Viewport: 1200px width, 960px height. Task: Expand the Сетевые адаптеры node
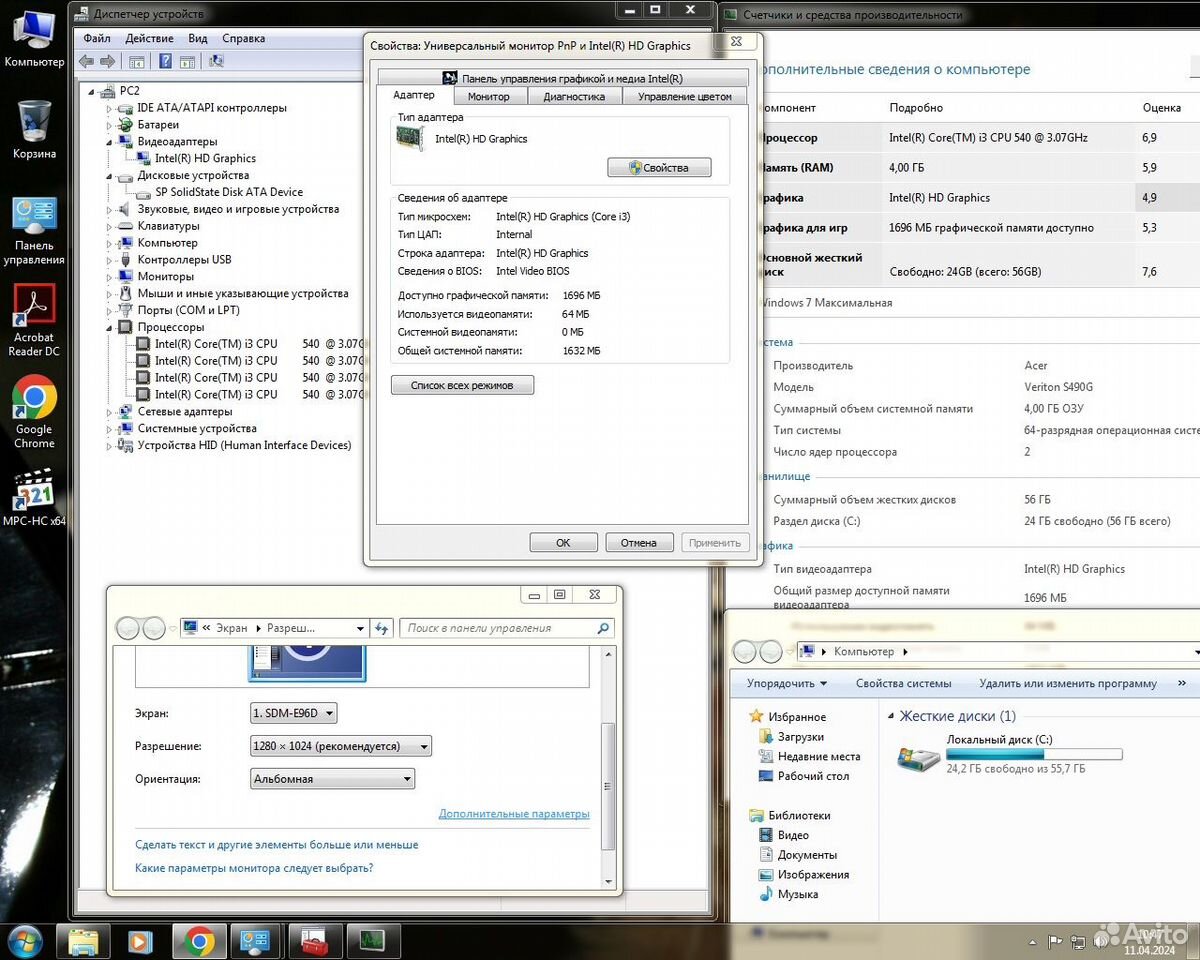coord(110,411)
